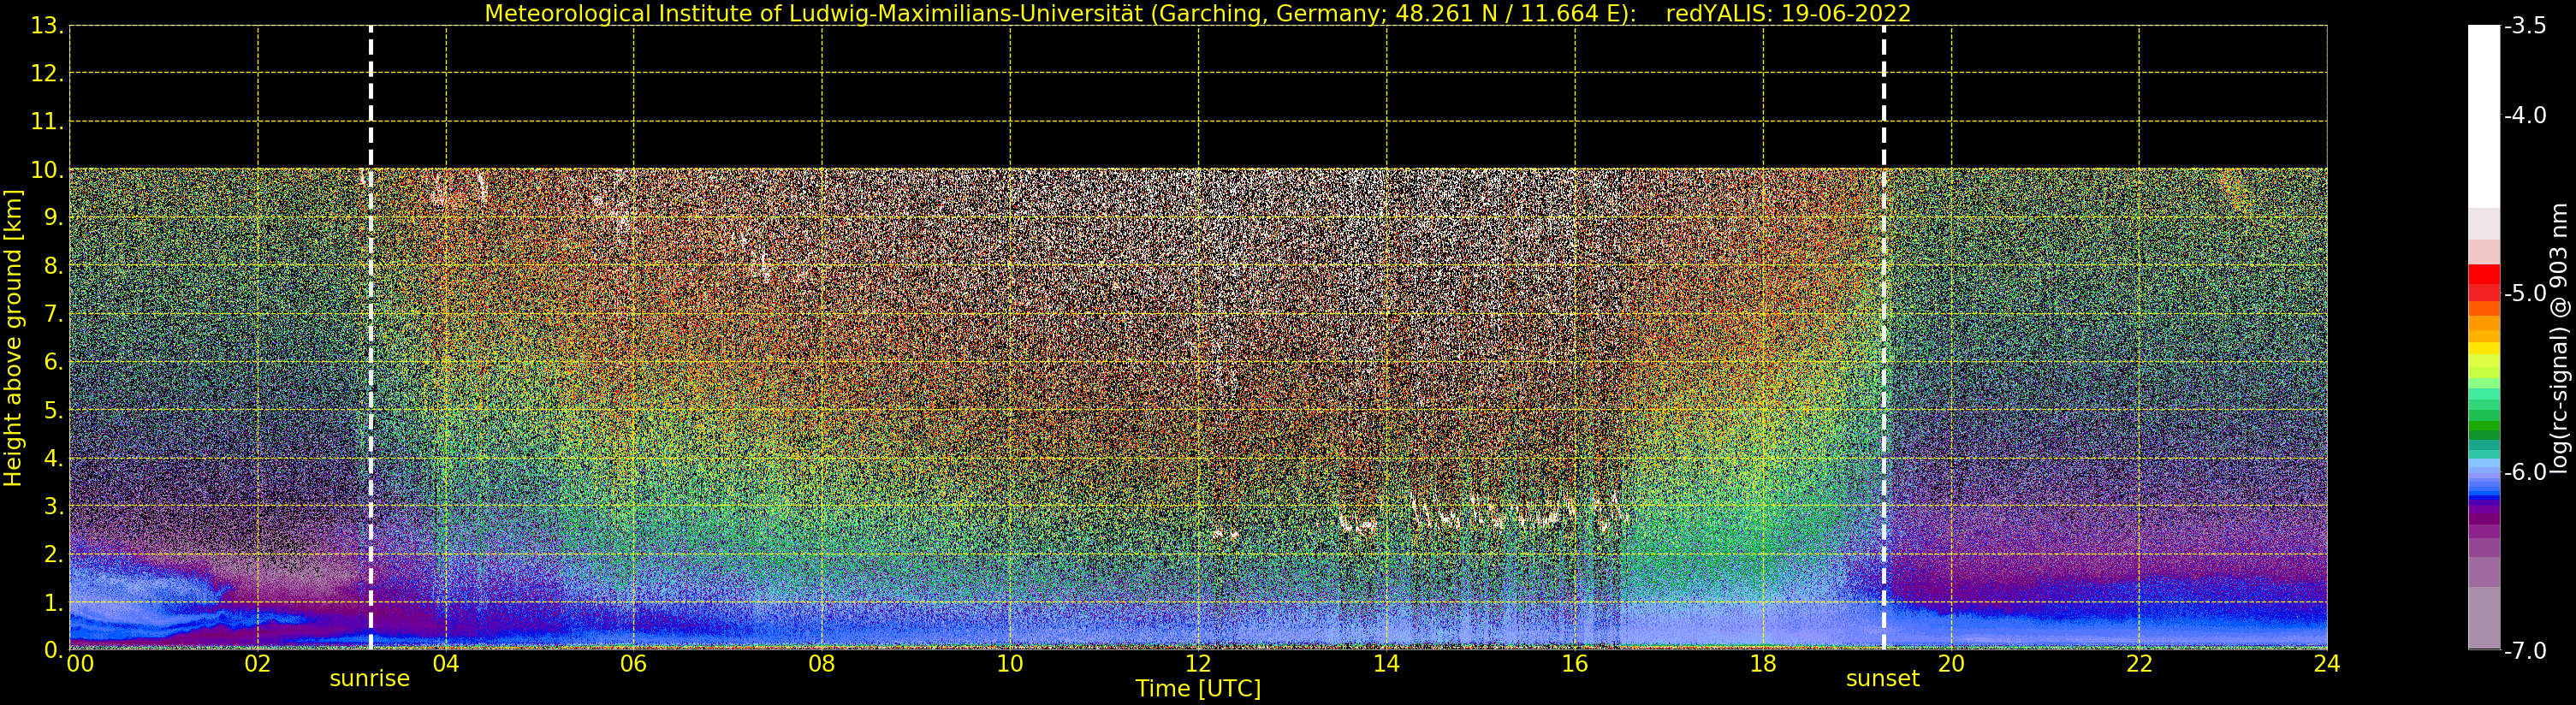2576x705 pixels.
Task: Click the time axis tick label '04'
Action: [445, 664]
